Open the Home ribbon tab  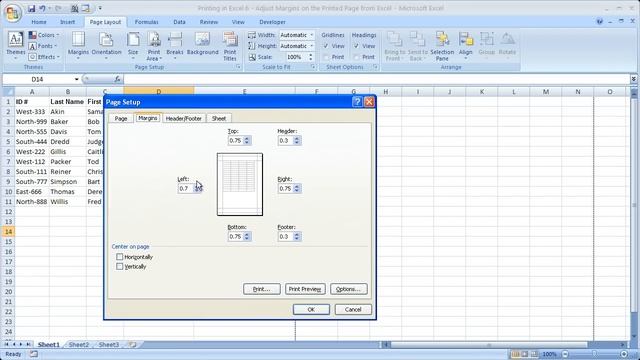[39, 22]
